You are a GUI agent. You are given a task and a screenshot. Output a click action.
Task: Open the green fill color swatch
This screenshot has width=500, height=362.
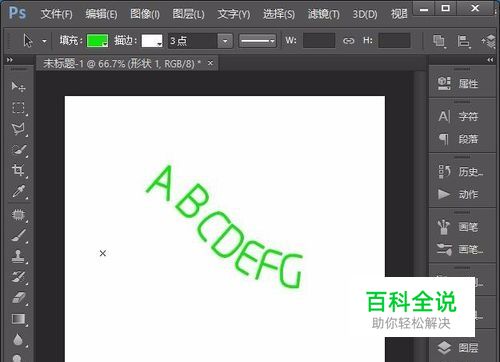[97, 41]
